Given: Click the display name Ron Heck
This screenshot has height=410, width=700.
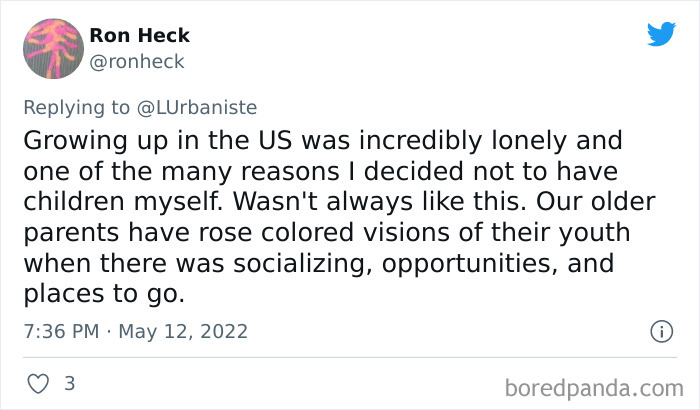Looking at the screenshot, I should pyautogui.click(x=139, y=36).
